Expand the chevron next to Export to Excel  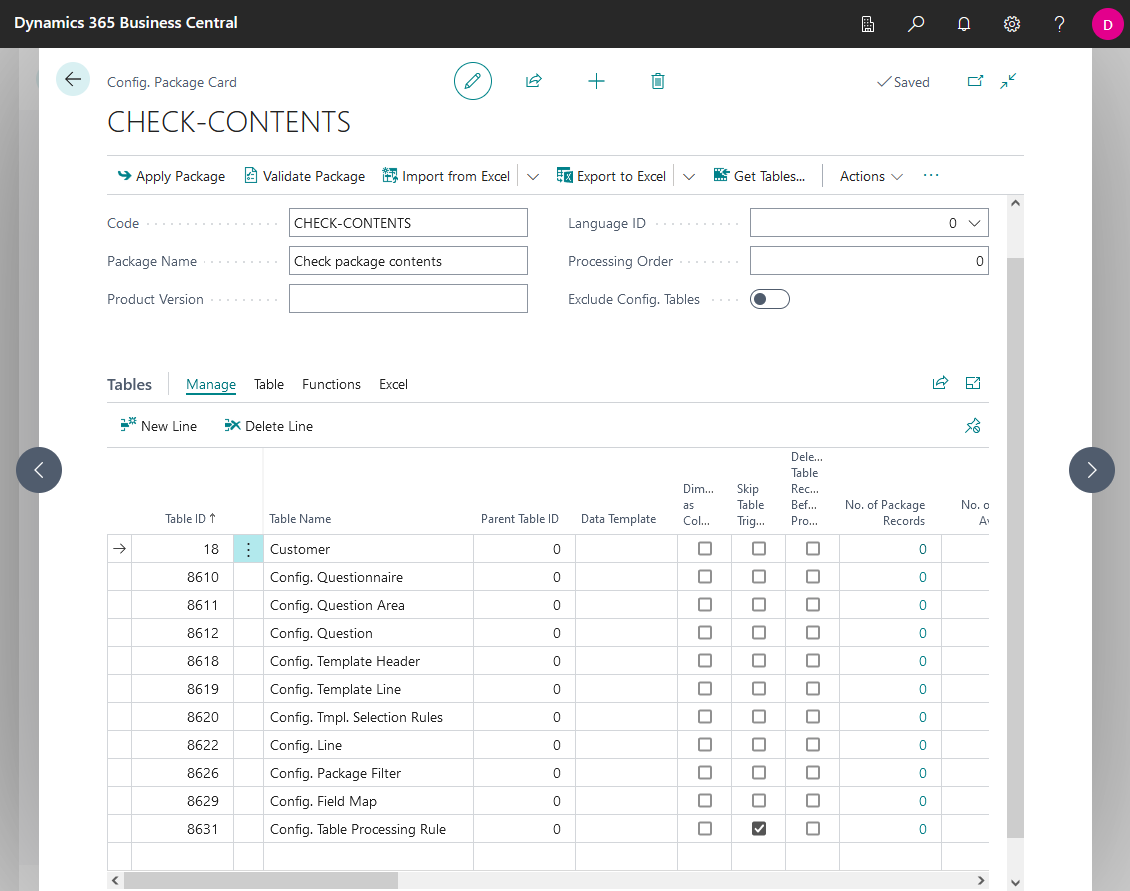[688, 175]
